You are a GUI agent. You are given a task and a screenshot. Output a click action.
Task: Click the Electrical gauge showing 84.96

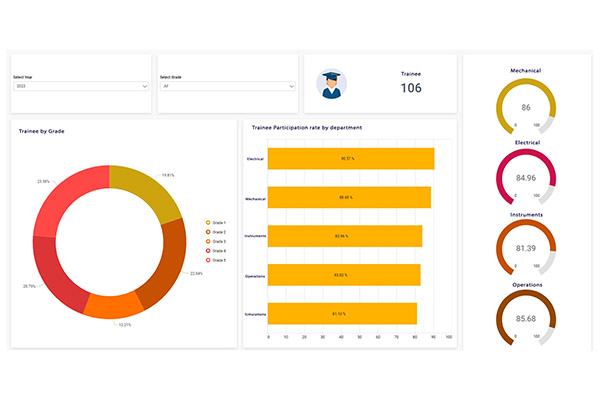pyautogui.click(x=526, y=178)
